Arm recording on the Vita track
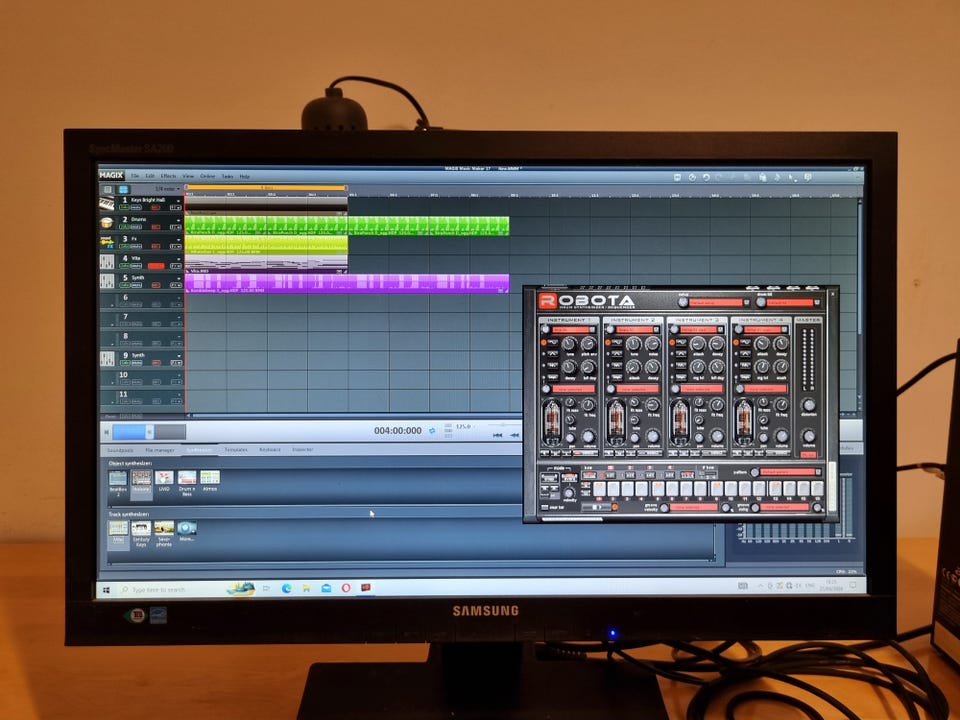Image resolution: width=960 pixels, height=720 pixels. (x=156, y=266)
